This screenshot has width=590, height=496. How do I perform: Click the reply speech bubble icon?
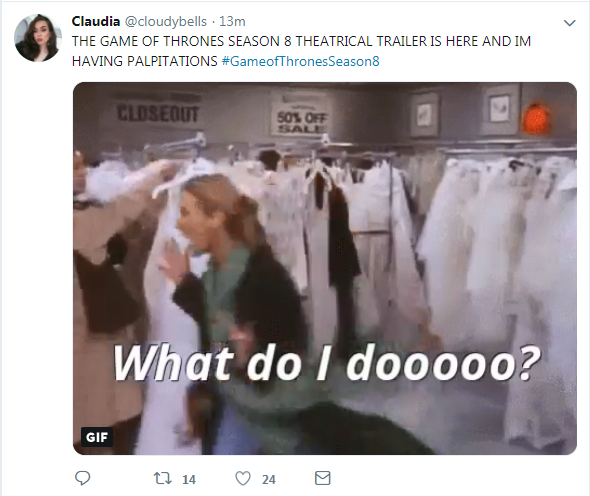coord(82,478)
